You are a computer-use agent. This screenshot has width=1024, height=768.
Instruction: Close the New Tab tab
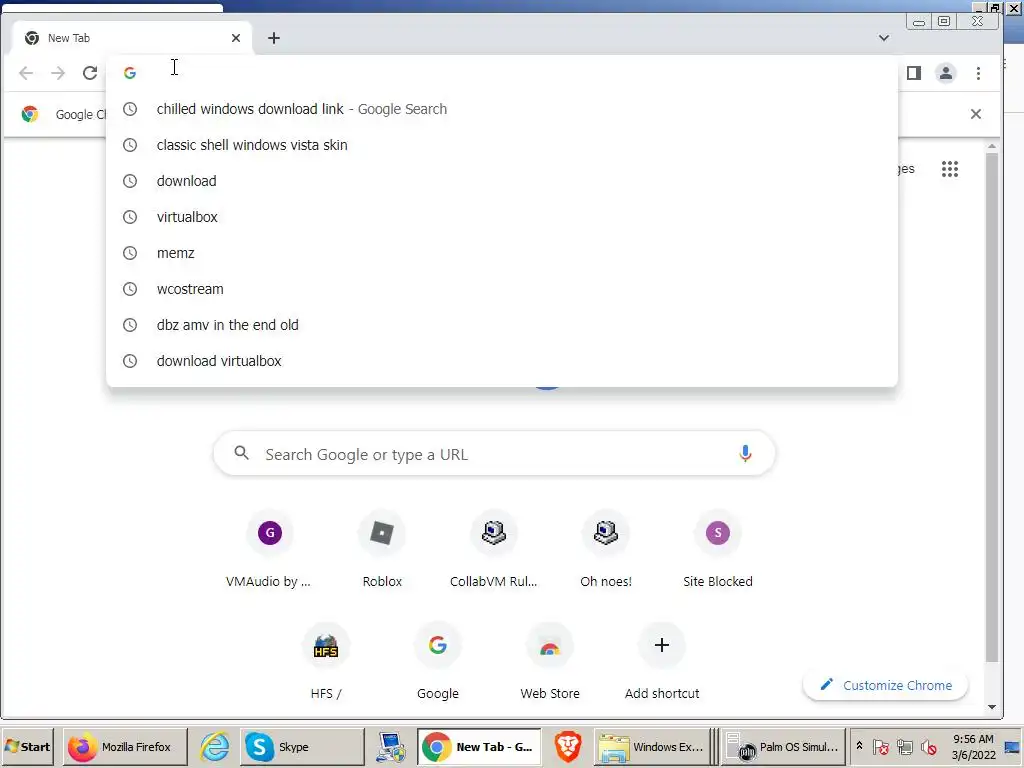tap(236, 39)
